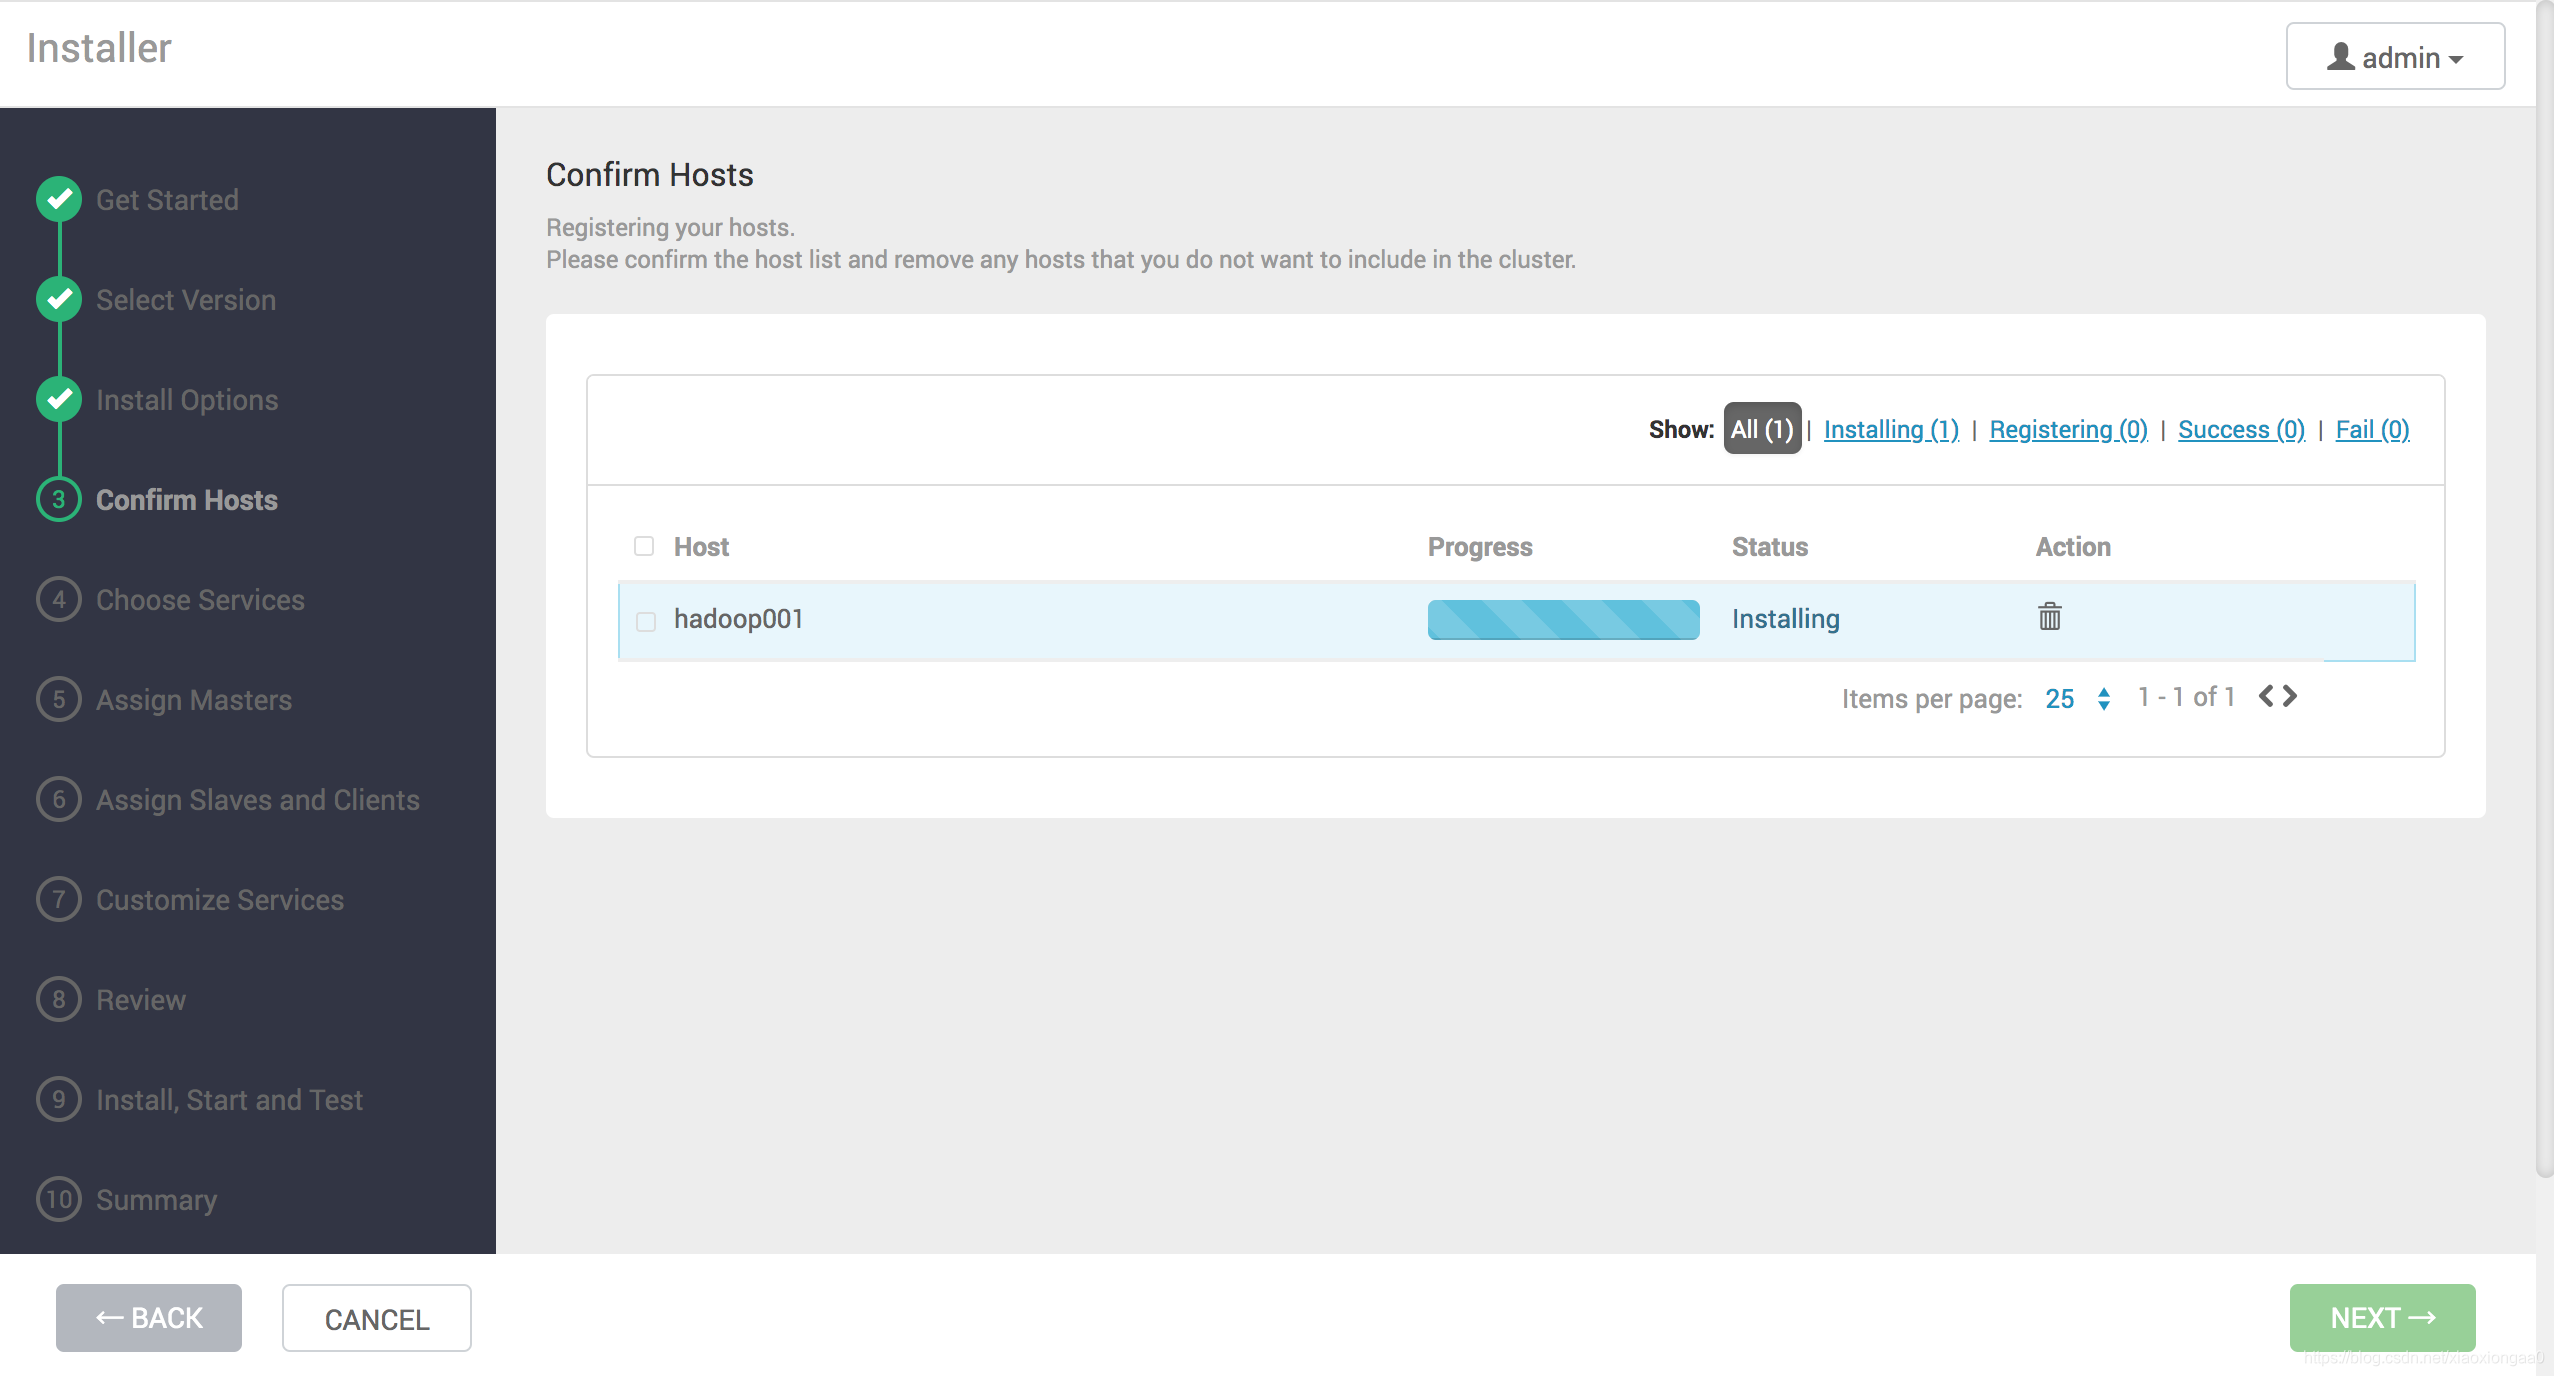
Task: Click the Select Version green checkmark icon
Action: [x=59, y=299]
